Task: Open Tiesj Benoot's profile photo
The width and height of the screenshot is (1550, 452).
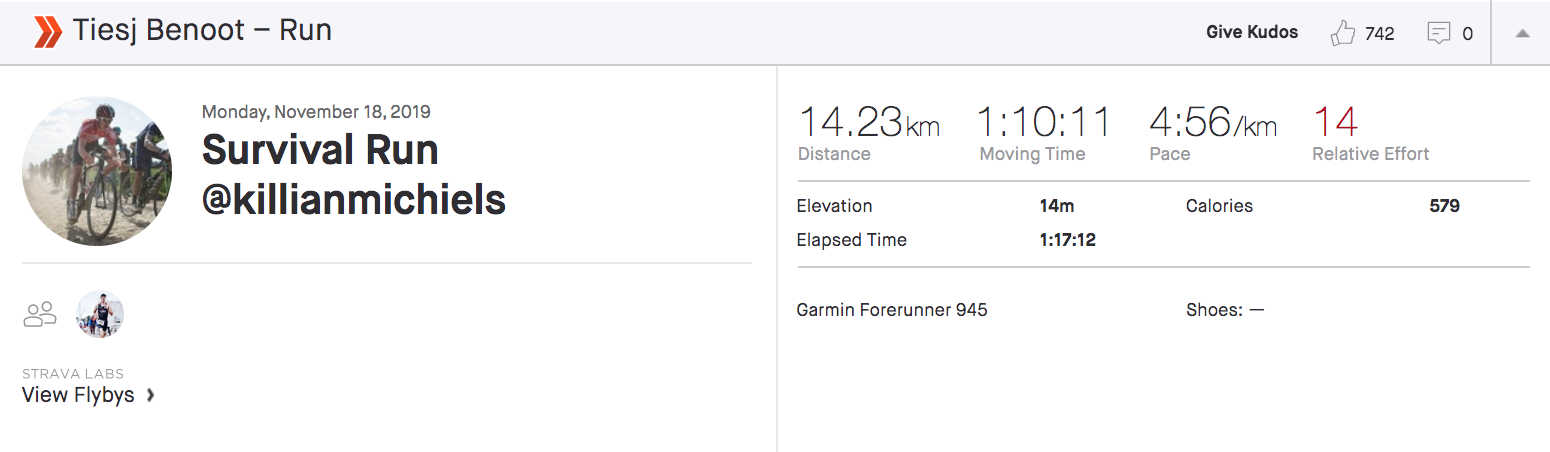Action: tap(97, 171)
